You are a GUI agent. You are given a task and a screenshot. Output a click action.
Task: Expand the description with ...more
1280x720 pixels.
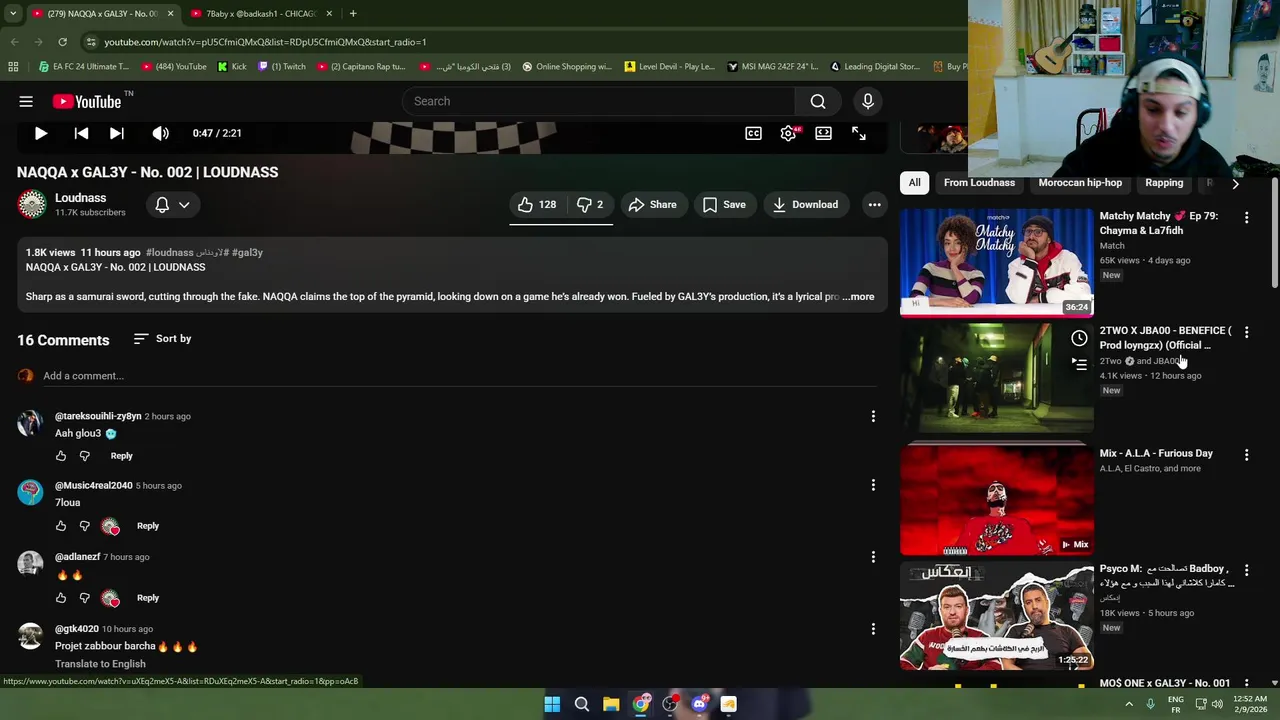(x=858, y=296)
